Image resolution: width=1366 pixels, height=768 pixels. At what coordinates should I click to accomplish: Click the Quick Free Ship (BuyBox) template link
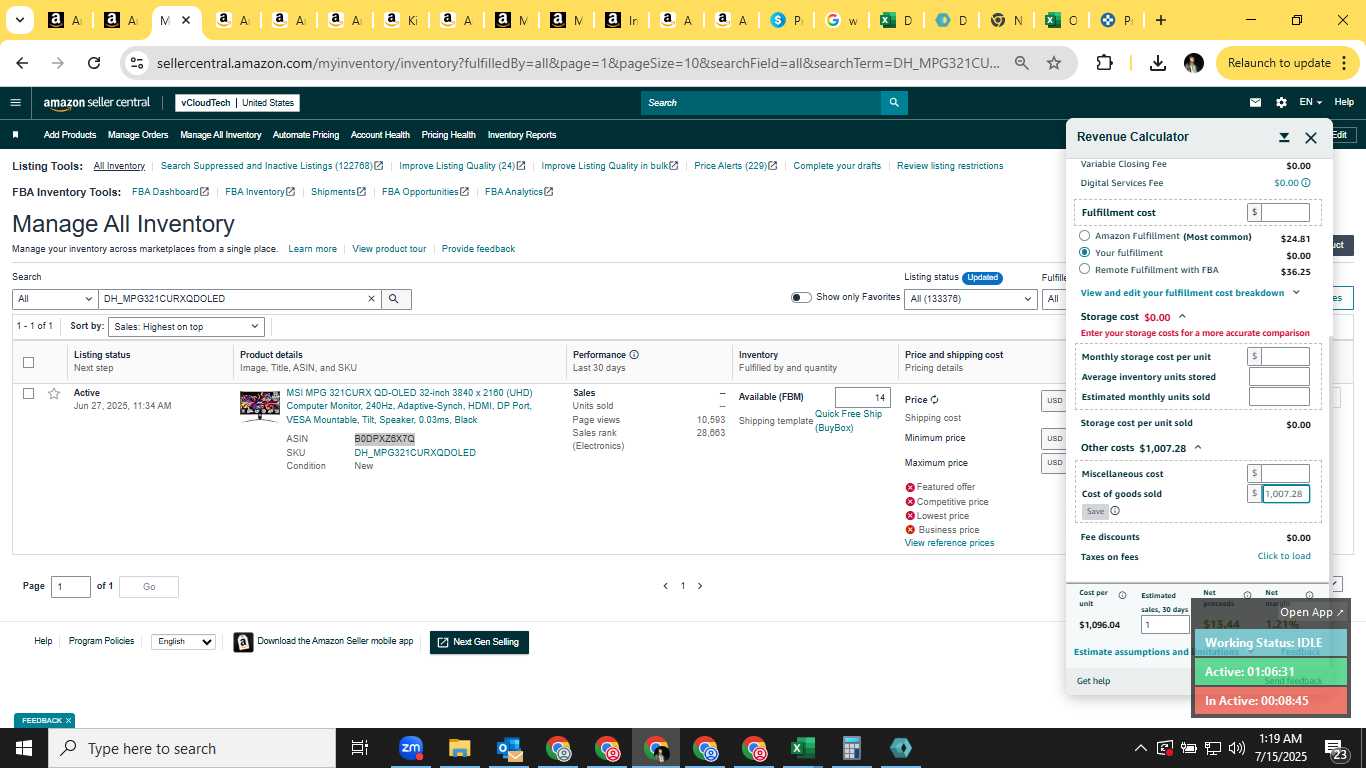[x=848, y=421]
